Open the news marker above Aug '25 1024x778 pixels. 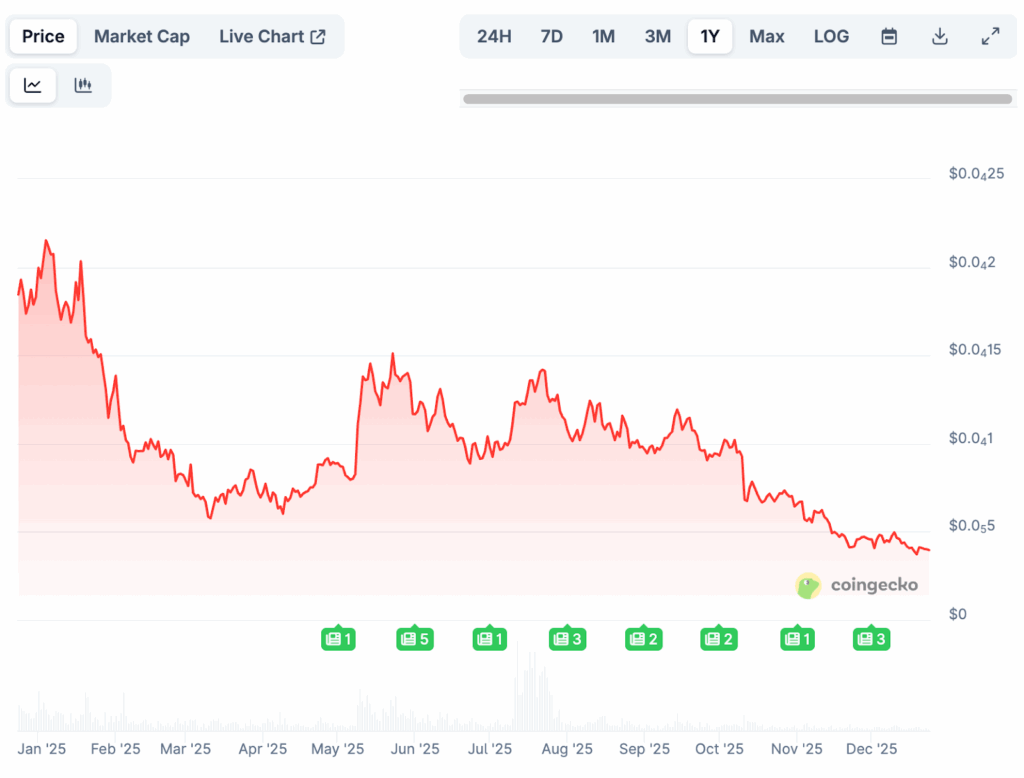click(567, 638)
